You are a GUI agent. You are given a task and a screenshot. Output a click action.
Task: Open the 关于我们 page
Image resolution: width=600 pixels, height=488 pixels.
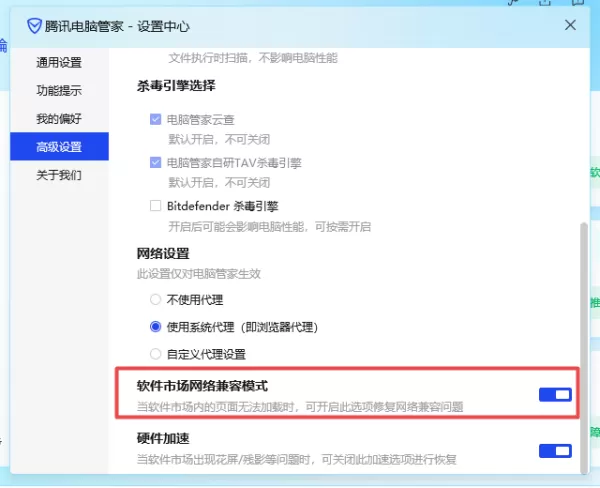pos(59,175)
